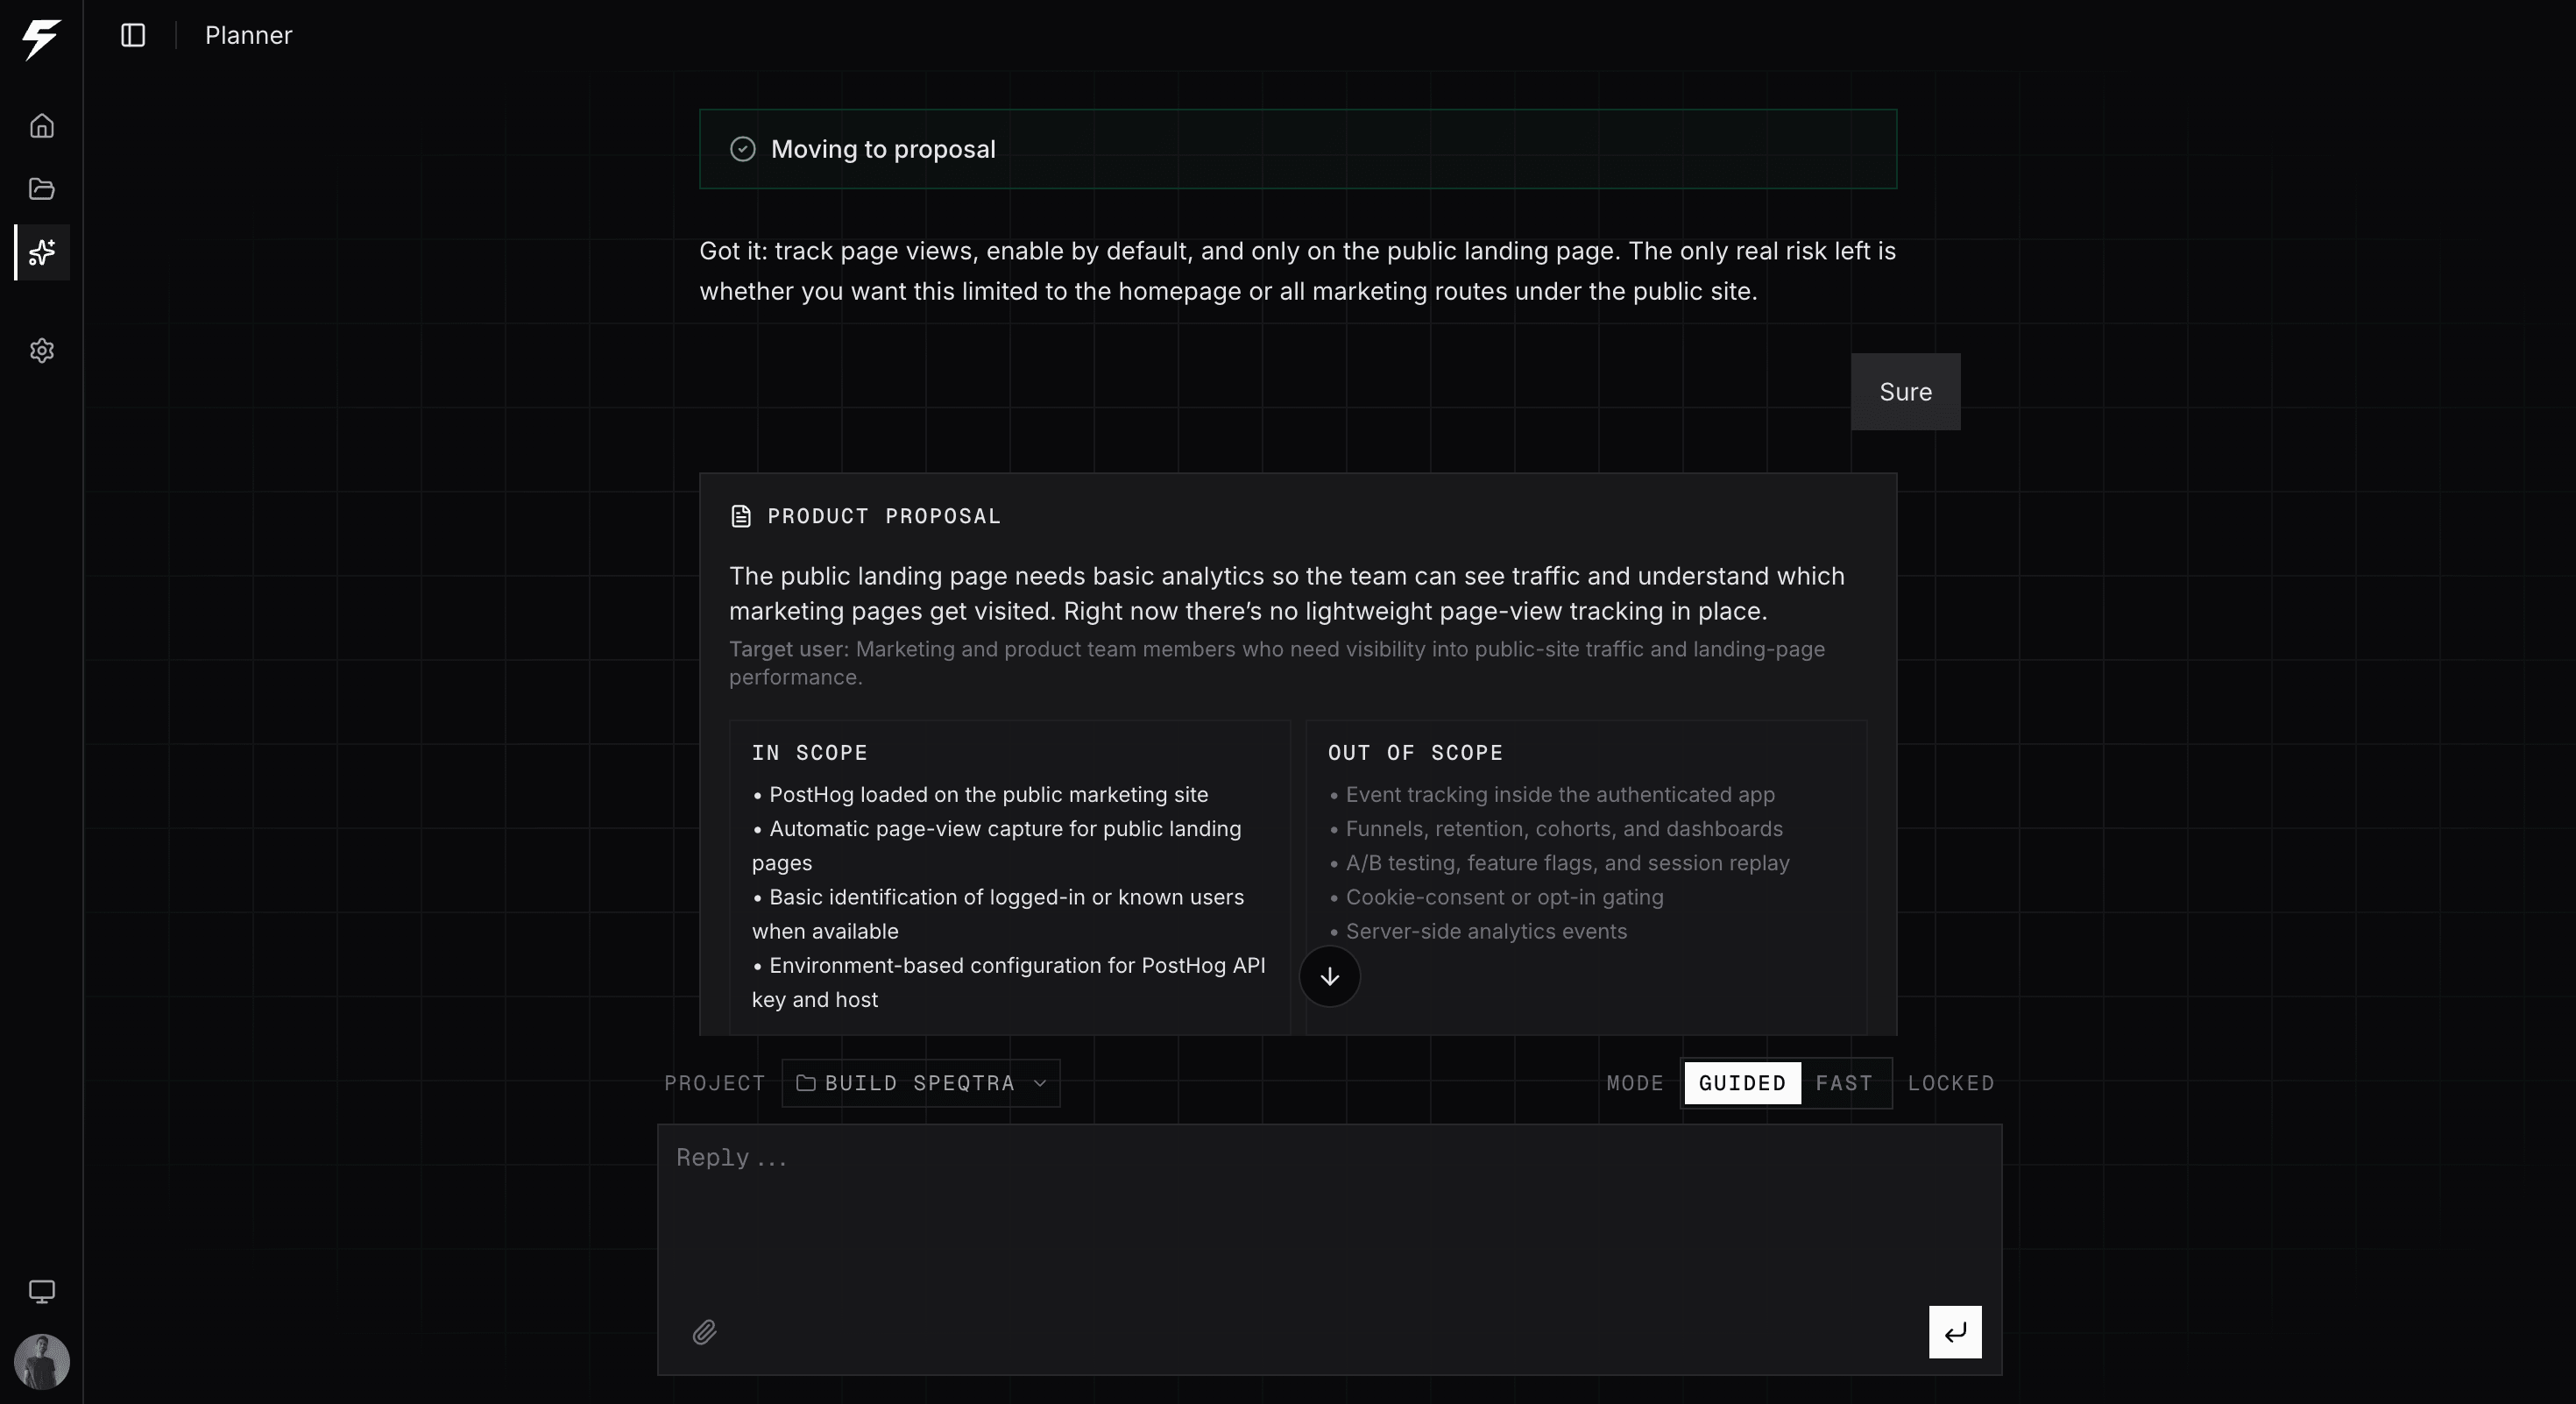Click the Got it assistant message text

(1297, 271)
